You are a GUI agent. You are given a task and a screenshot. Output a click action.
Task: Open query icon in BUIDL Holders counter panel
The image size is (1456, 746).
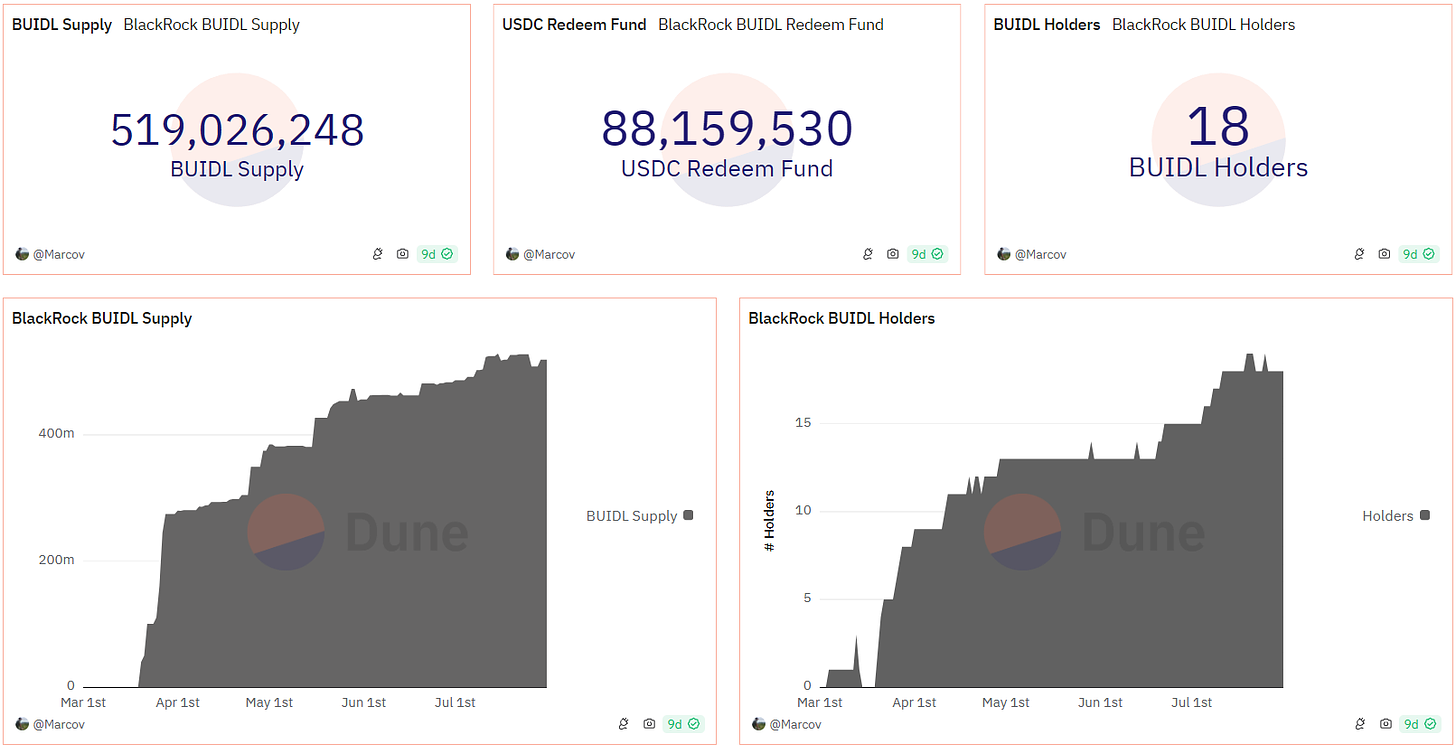(1359, 254)
